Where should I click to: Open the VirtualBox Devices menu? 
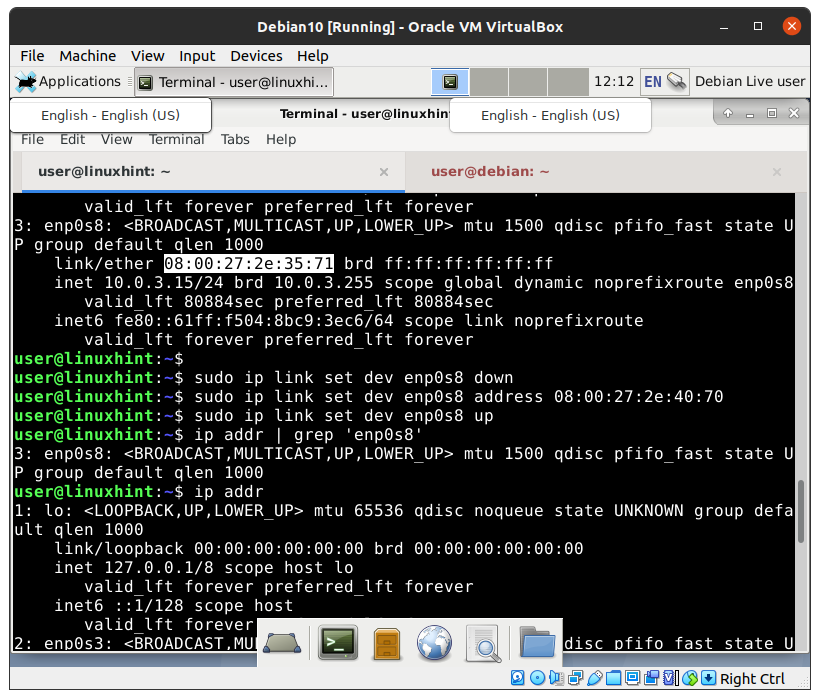coord(256,56)
